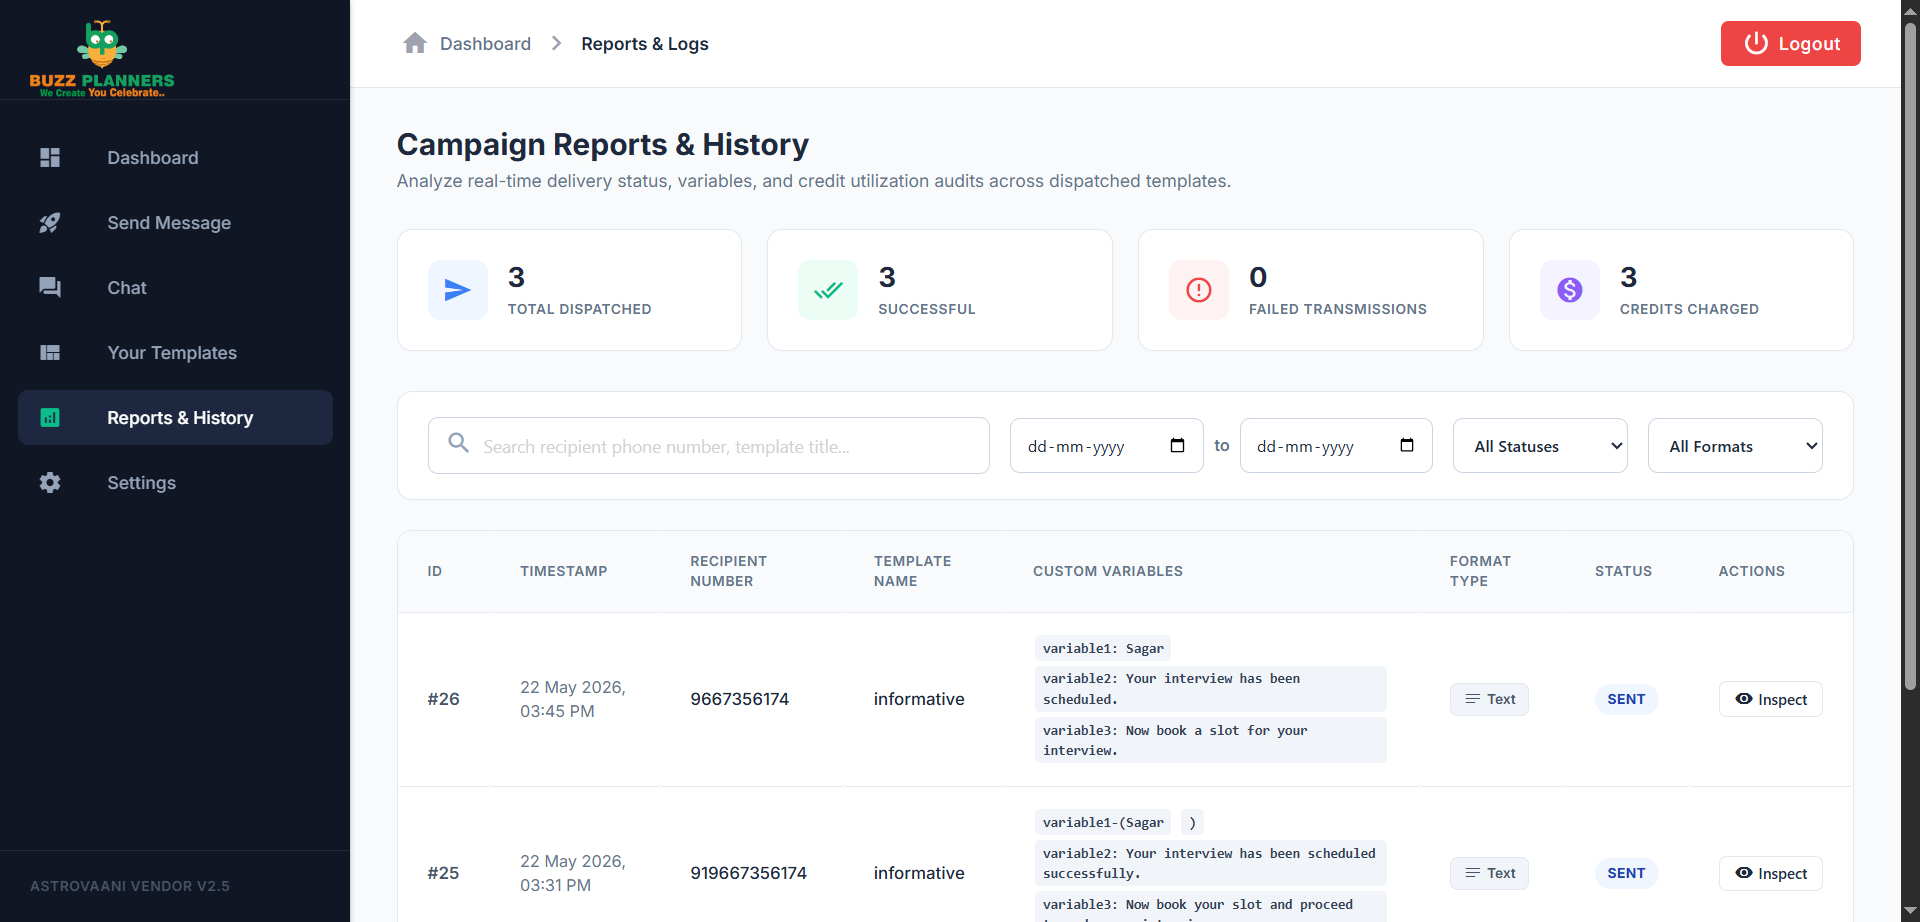Viewport: 1920px width, 922px height.
Task: Open Send Message in the sidebar
Action: (x=175, y=223)
